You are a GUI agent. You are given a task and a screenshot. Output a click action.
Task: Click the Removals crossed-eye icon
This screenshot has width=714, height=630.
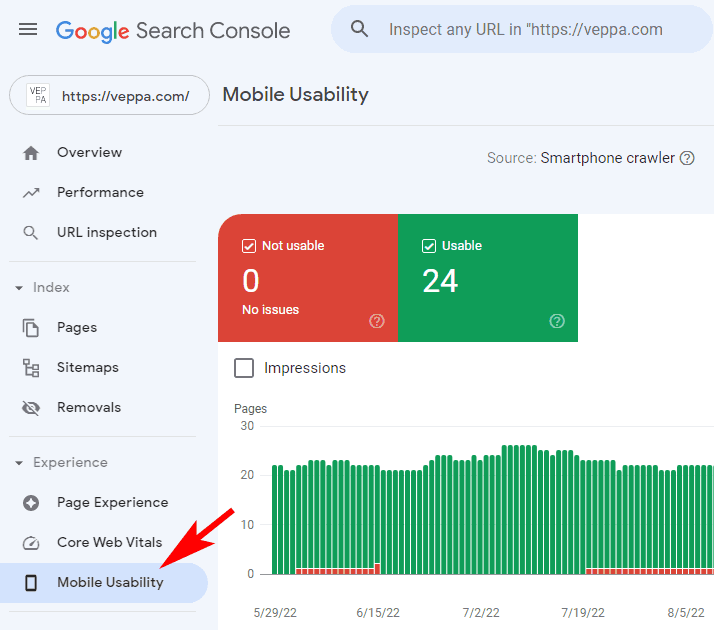[31, 408]
